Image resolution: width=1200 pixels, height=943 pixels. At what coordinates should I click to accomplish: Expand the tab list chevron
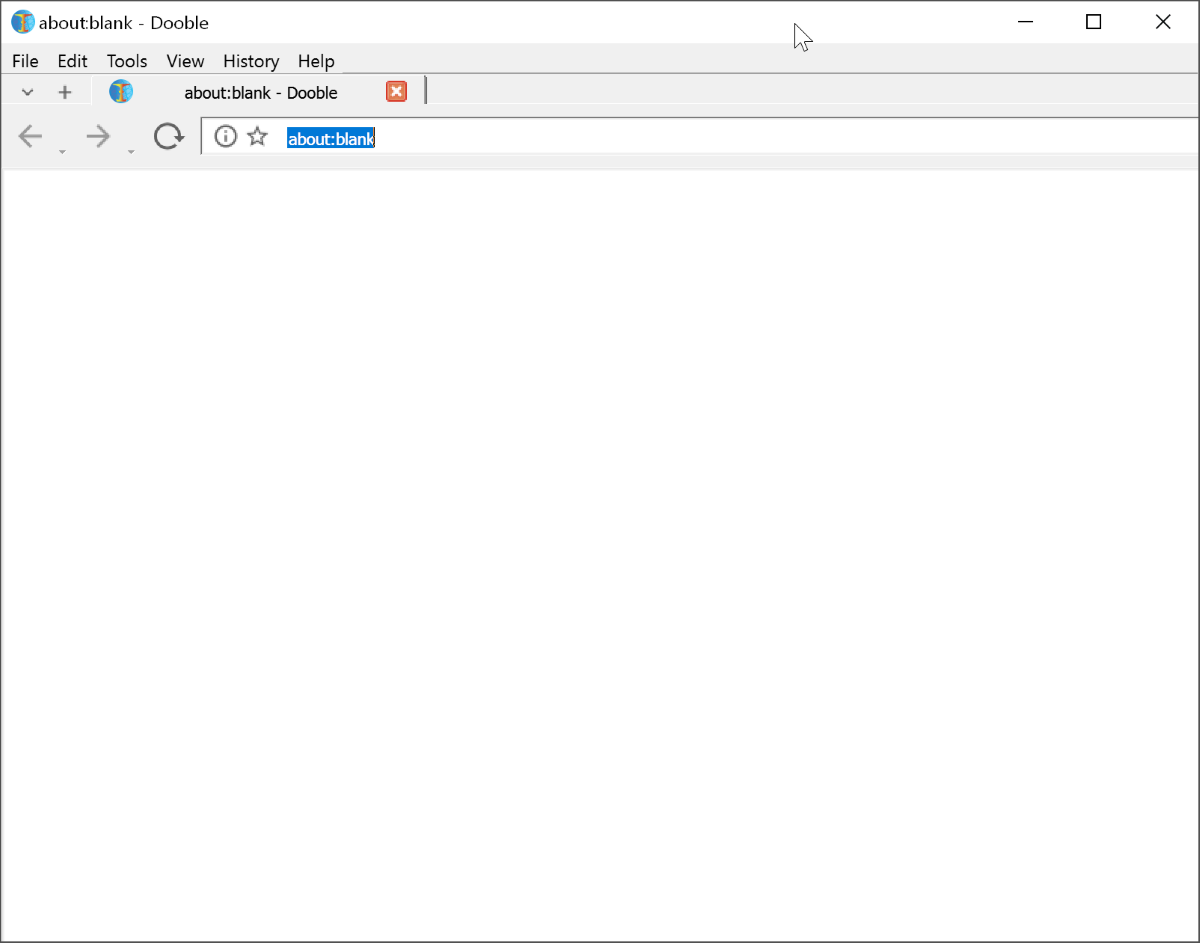[x=28, y=92]
